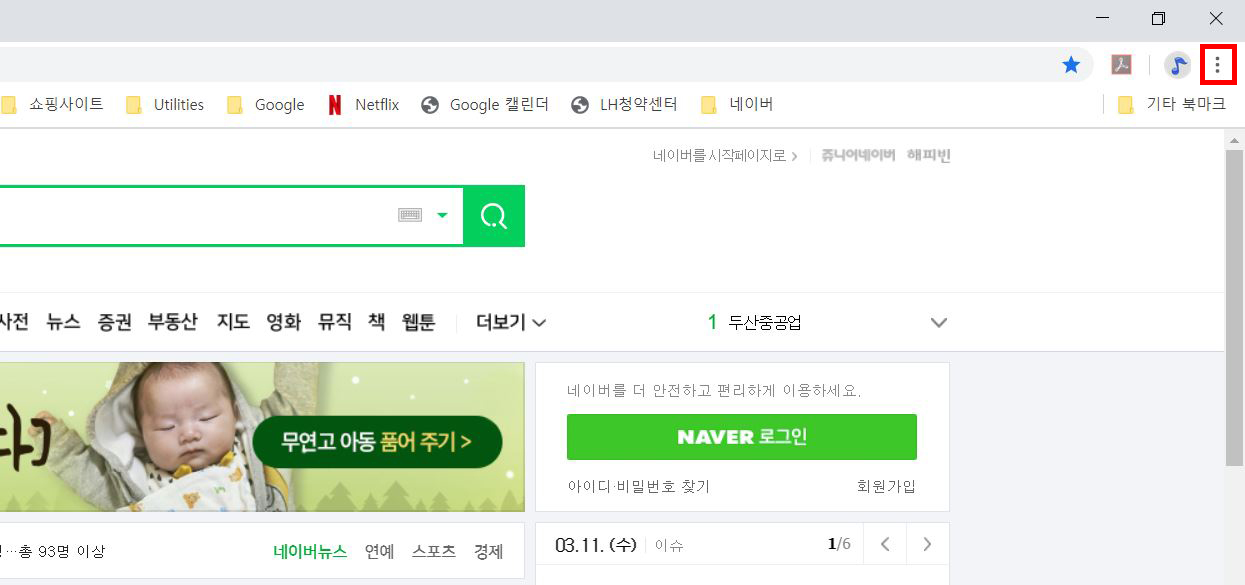
Task: Go to the 증권 menu
Action: (x=114, y=322)
